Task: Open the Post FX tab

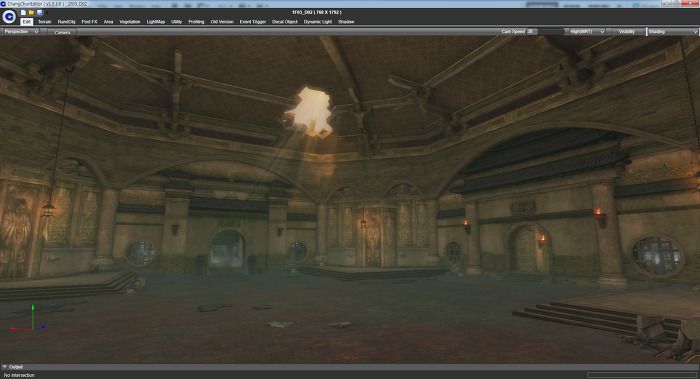Action: 89,21
